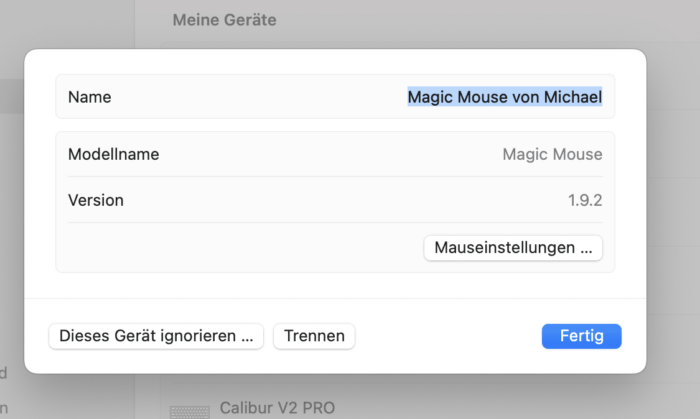Click Dieses Gerät ignorieren button

click(156, 336)
